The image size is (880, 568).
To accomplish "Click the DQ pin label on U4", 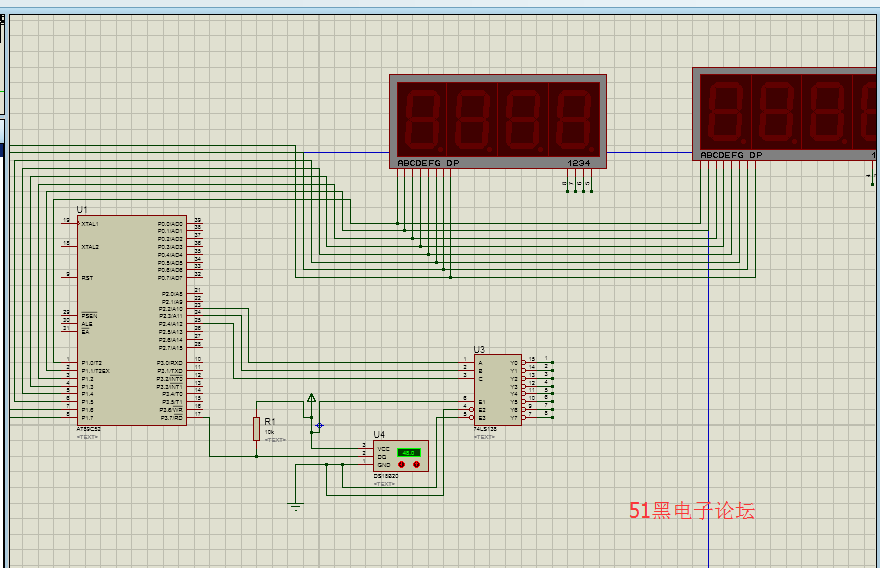I will pyautogui.click(x=382, y=457).
